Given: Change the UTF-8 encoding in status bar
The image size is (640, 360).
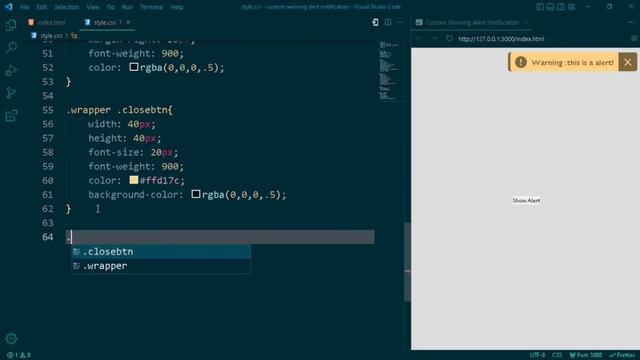Looking at the screenshot, I should click(537, 355).
